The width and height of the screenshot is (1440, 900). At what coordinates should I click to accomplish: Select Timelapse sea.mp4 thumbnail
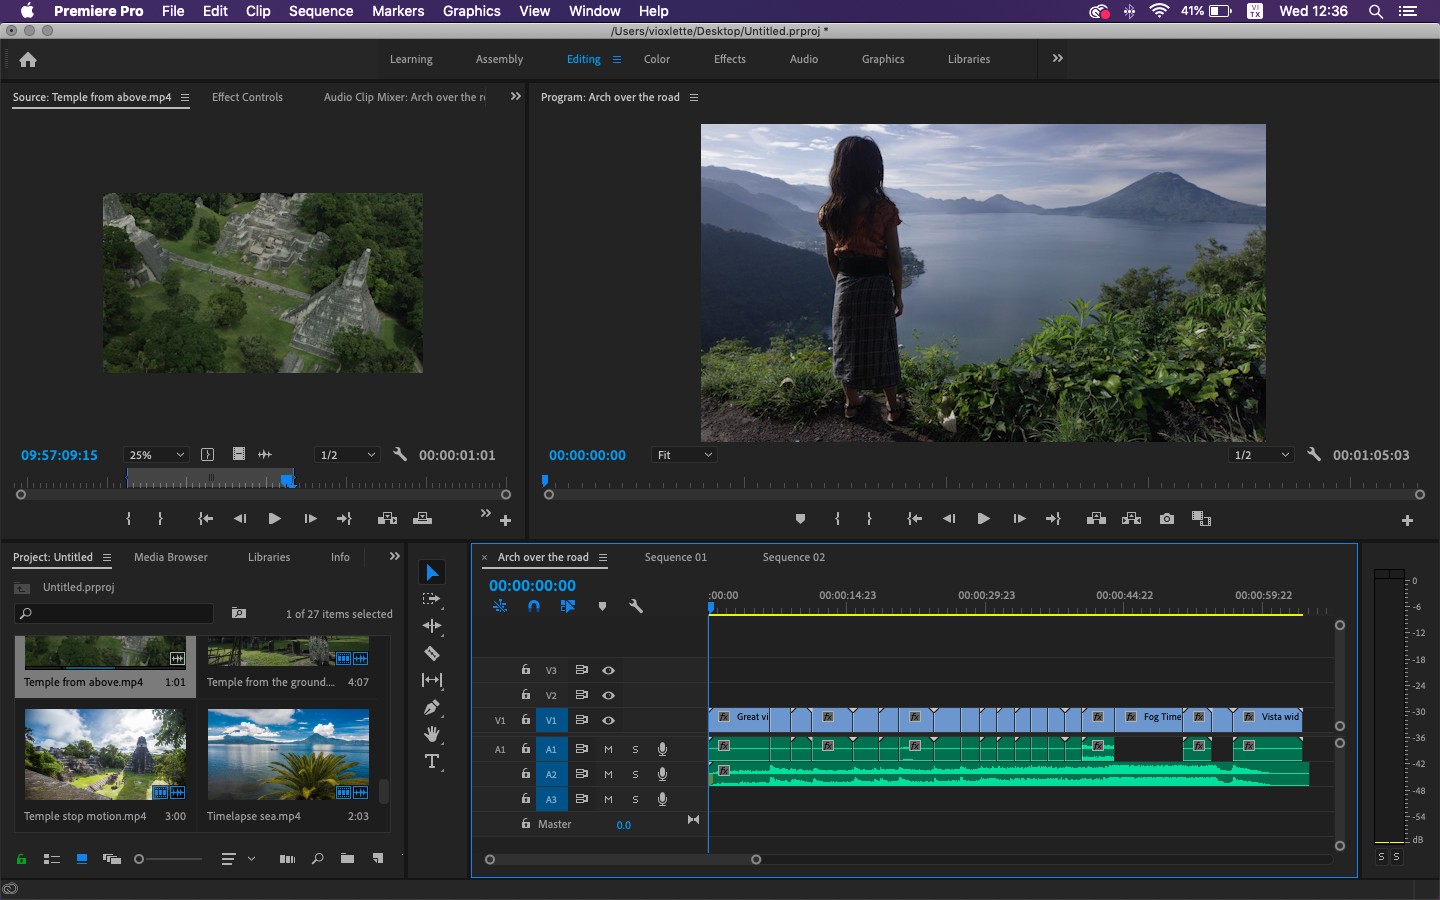pos(288,754)
